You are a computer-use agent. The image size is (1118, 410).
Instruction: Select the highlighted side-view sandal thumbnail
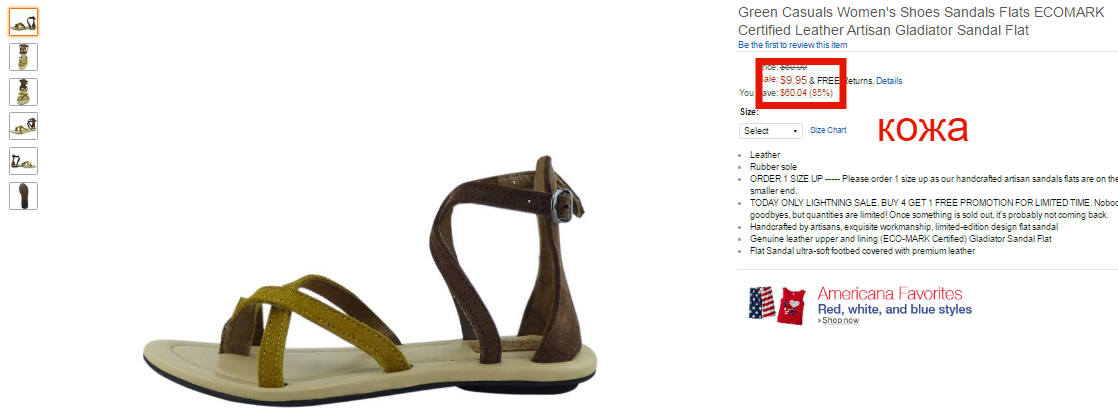point(24,22)
